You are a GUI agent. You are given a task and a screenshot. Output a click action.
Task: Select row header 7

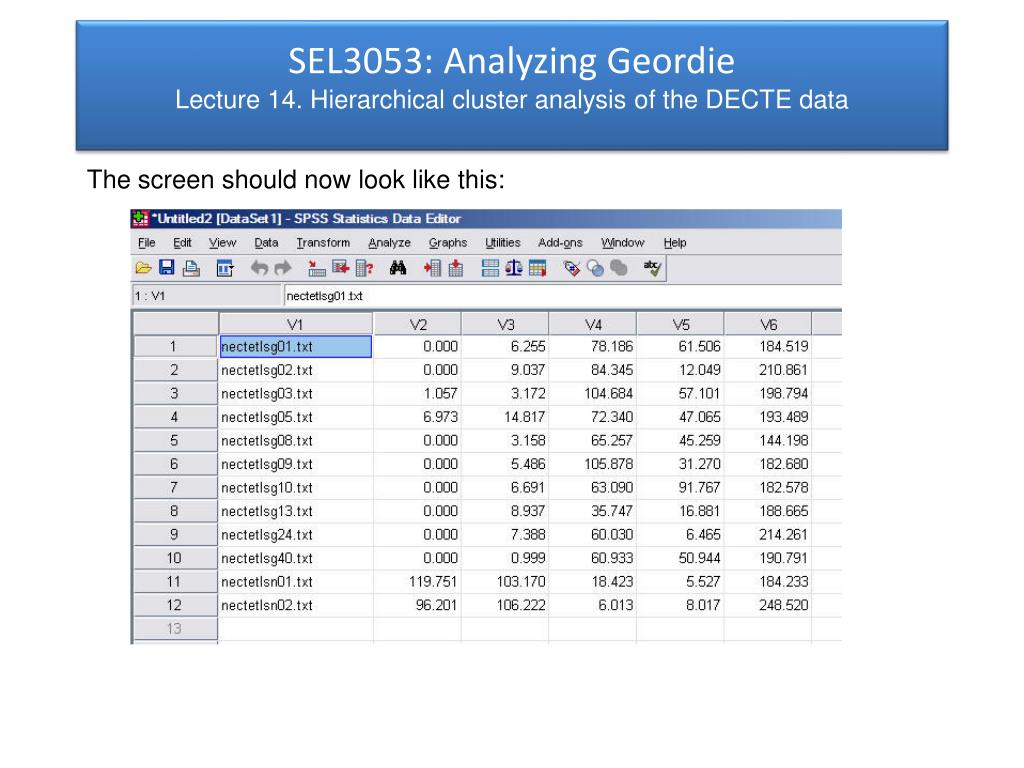[x=175, y=488]
